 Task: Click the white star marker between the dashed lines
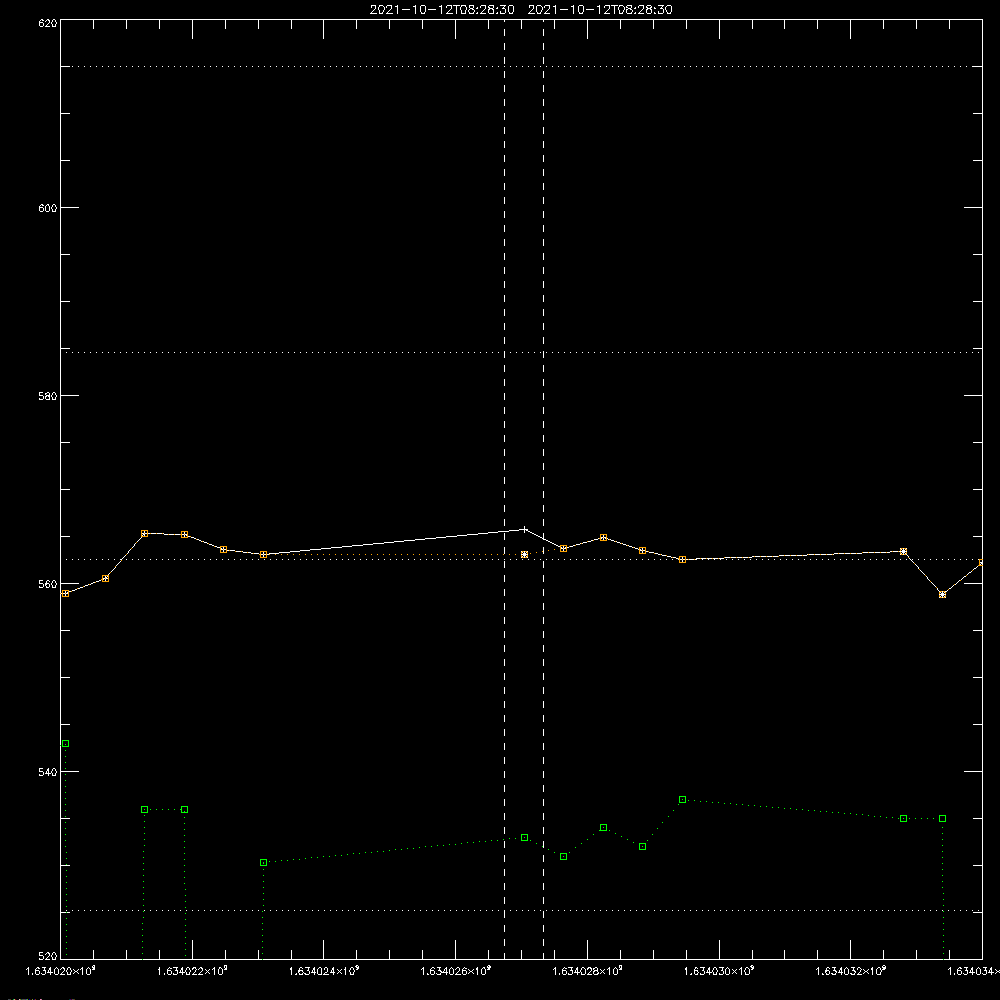(x=524, y=555)
